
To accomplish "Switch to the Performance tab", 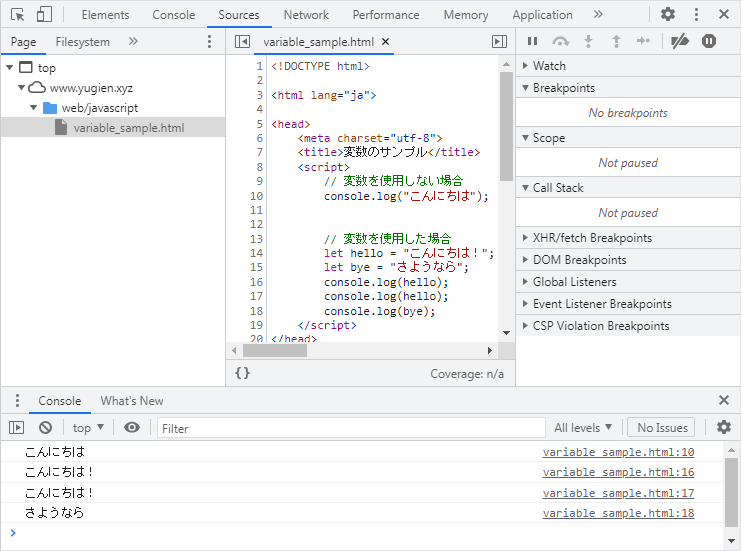I will point(386,15).
